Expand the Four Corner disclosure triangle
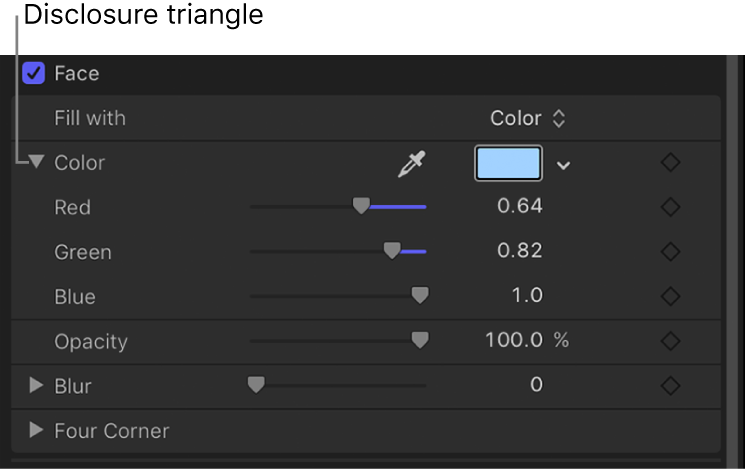The width and height of the screenshot is (747, 471). (x=37, y=430)
